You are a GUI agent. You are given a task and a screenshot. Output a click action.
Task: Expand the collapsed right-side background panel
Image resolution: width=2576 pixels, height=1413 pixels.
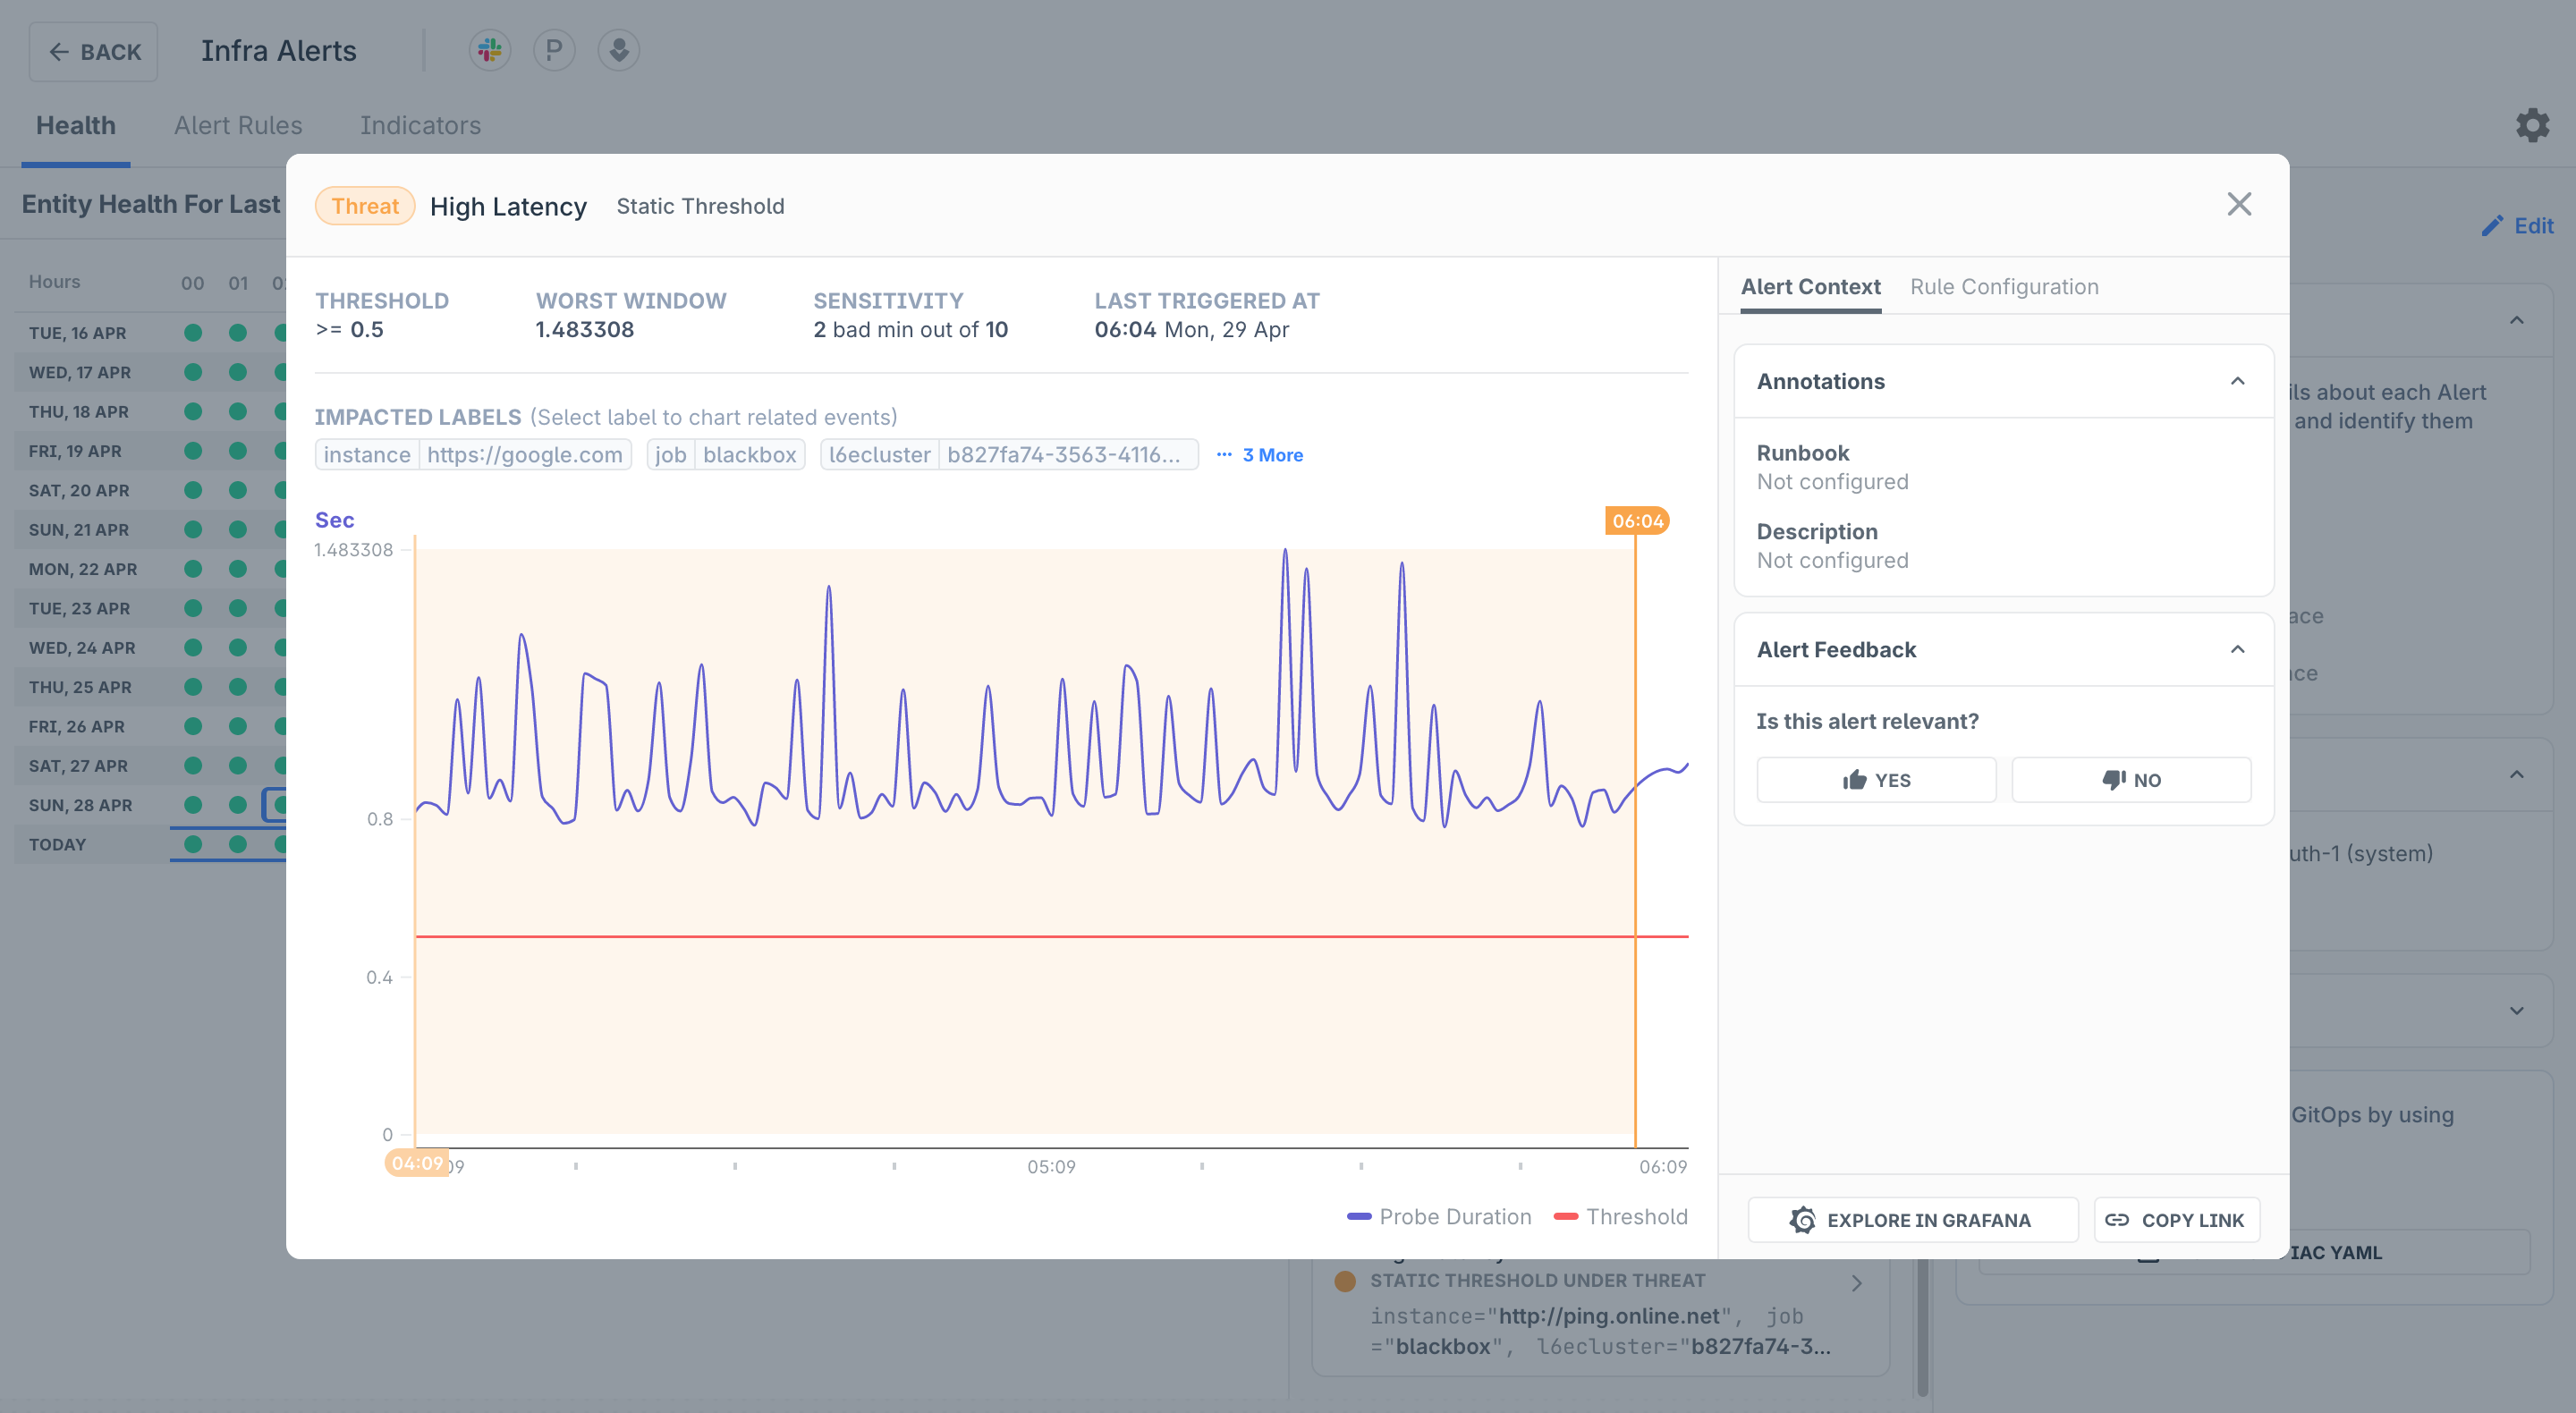(2516, 1011)
